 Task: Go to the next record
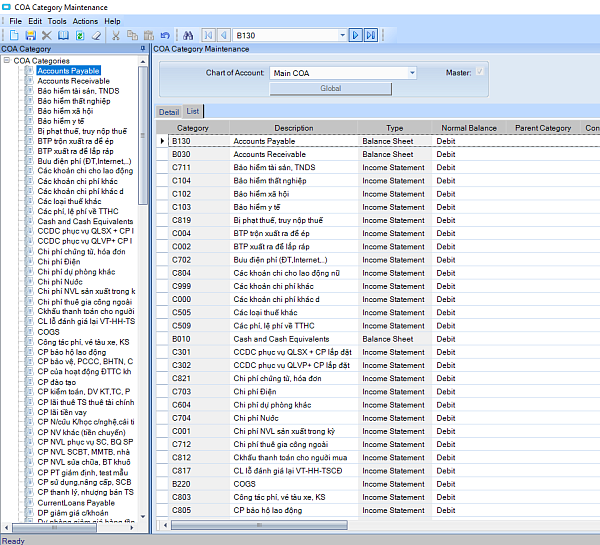(x=355, y=36)
